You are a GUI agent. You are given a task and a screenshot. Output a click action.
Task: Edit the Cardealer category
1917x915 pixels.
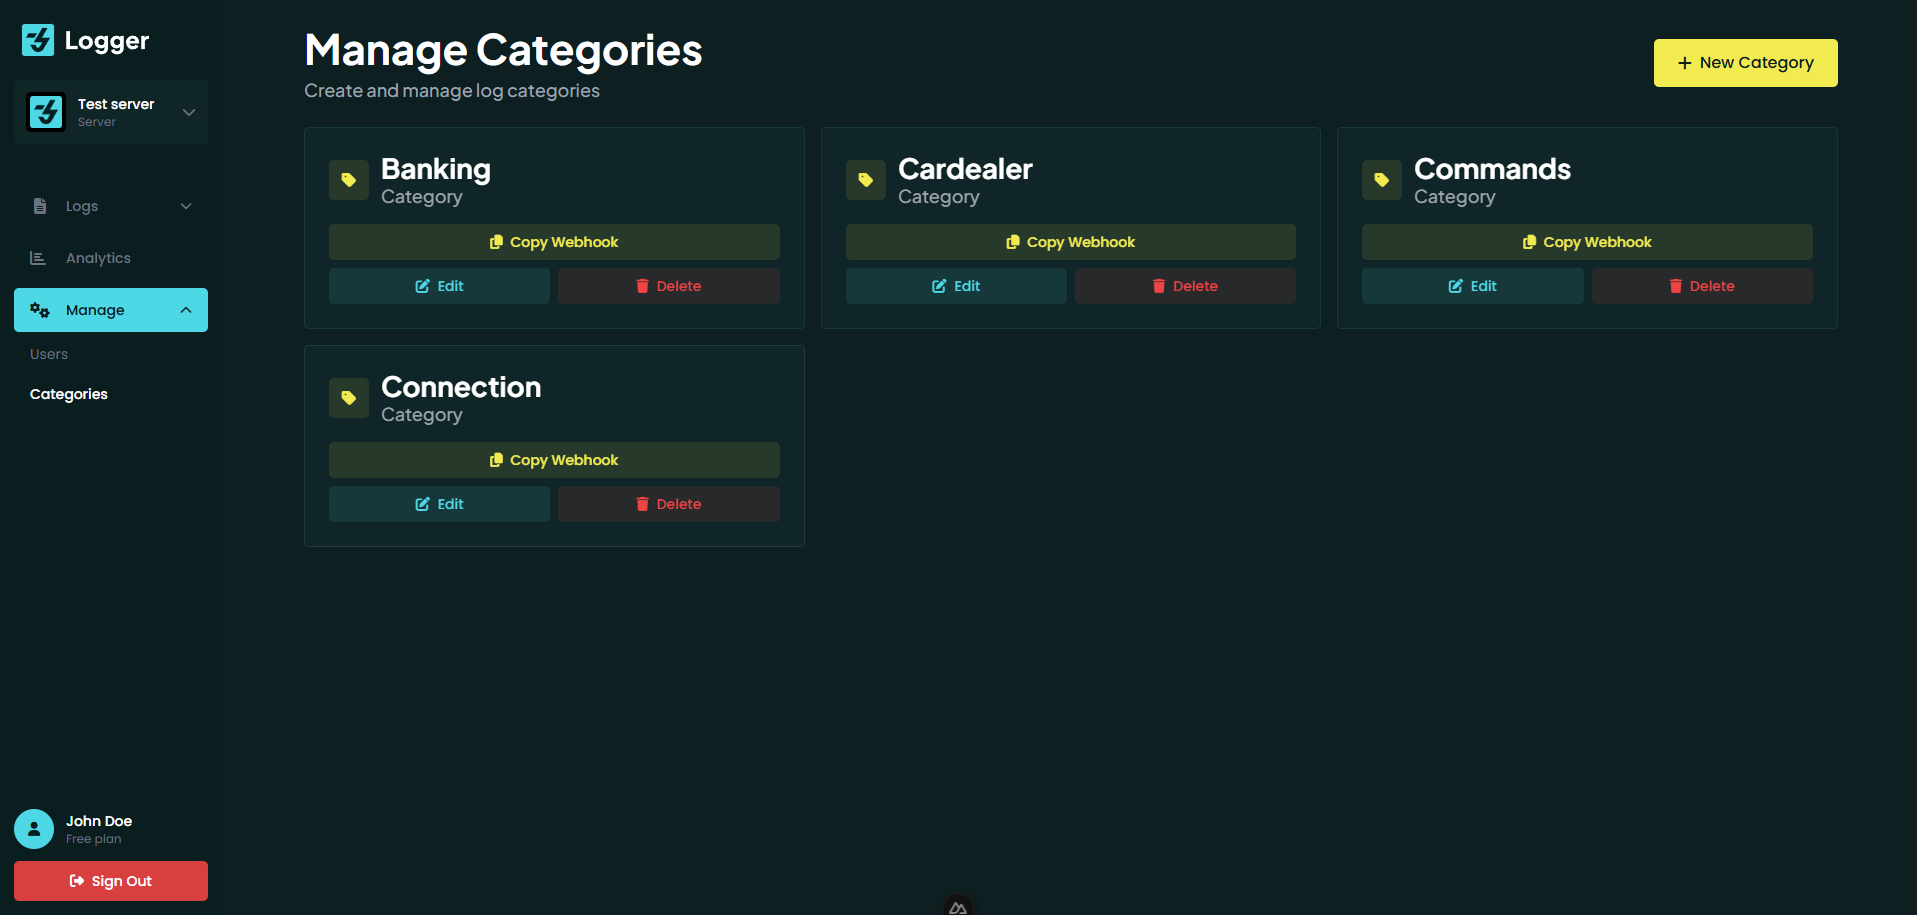click(x=954, y=286)
